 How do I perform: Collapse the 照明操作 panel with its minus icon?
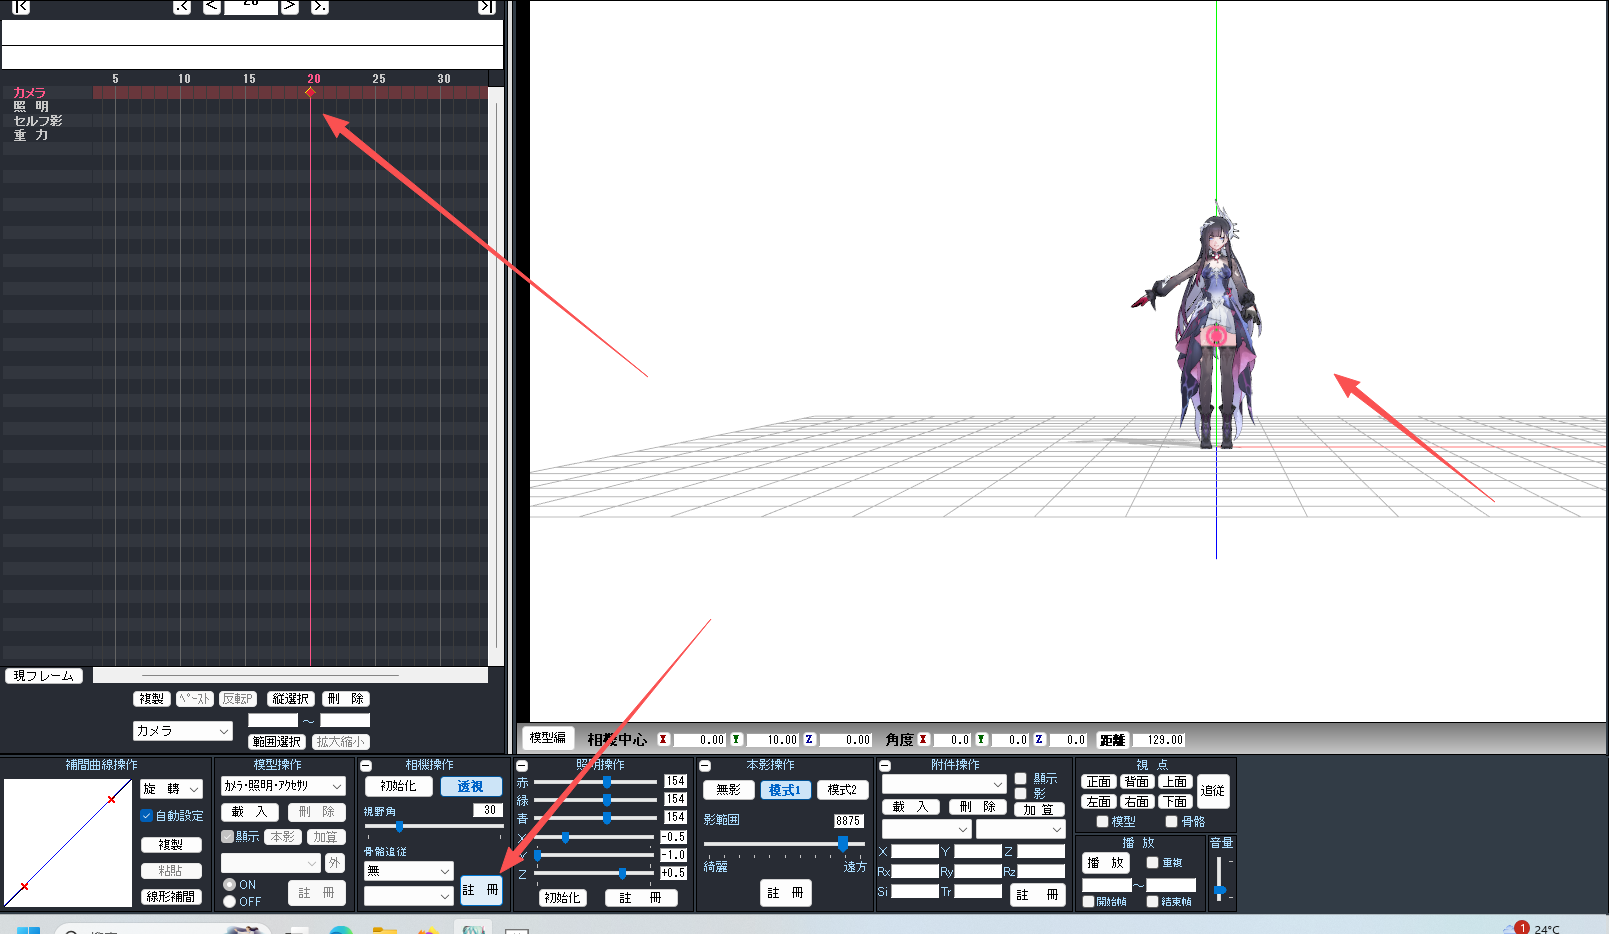click(521, 766)
